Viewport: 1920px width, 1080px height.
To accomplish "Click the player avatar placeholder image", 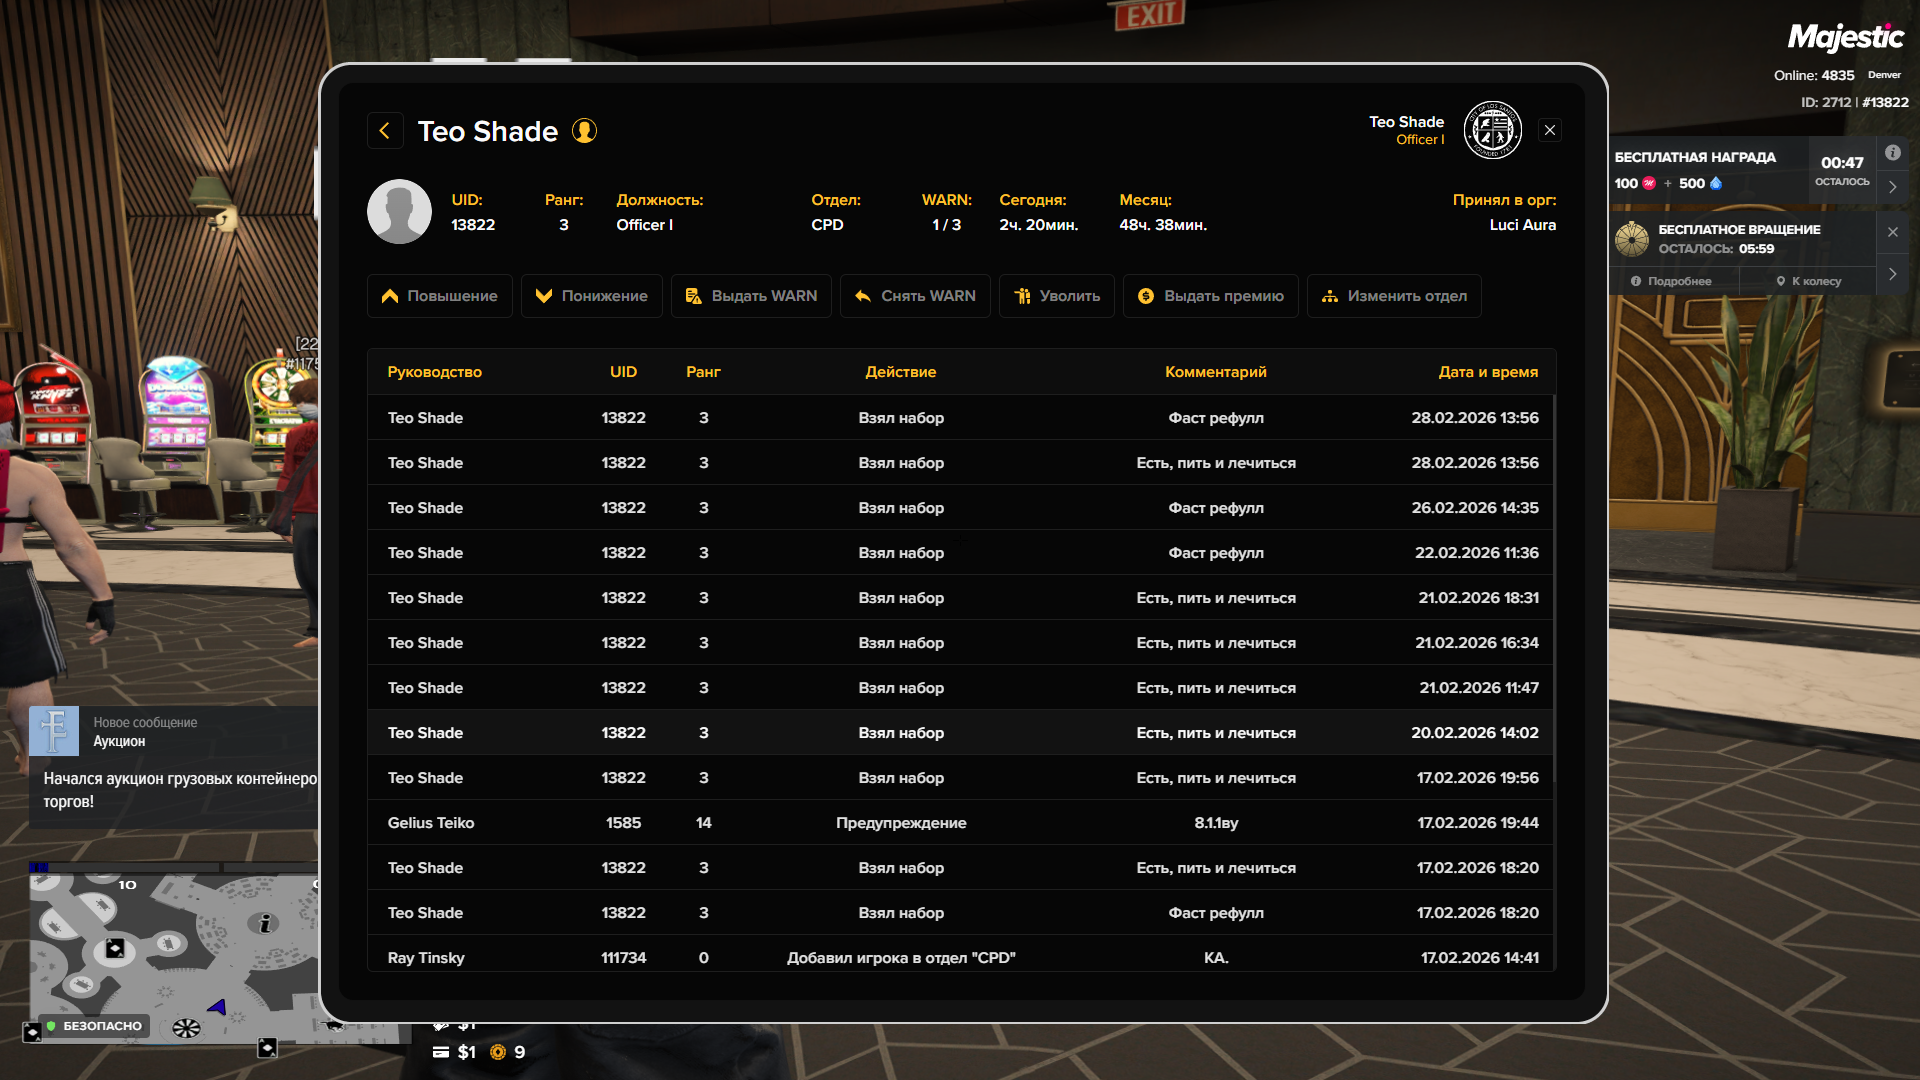I will coord(399,212).
